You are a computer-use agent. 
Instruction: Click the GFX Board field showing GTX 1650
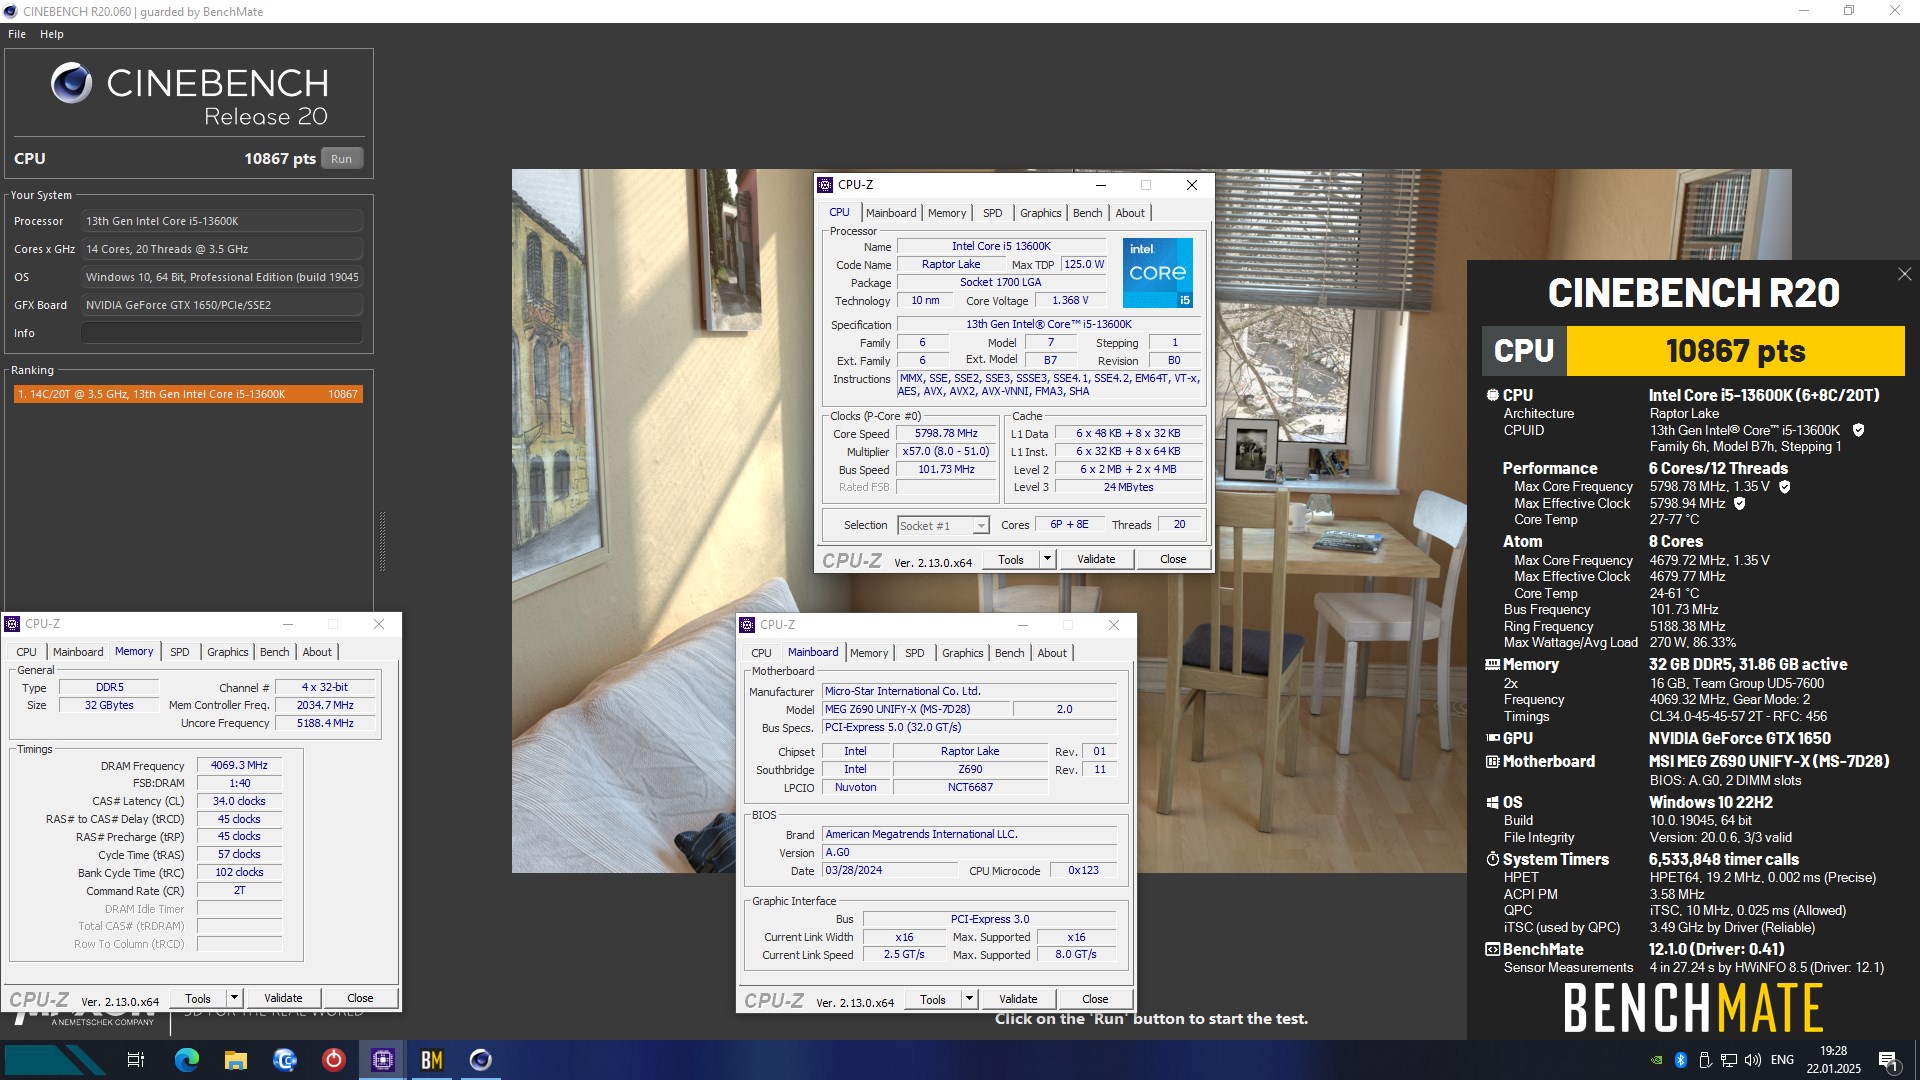click(x=222, y=305)
